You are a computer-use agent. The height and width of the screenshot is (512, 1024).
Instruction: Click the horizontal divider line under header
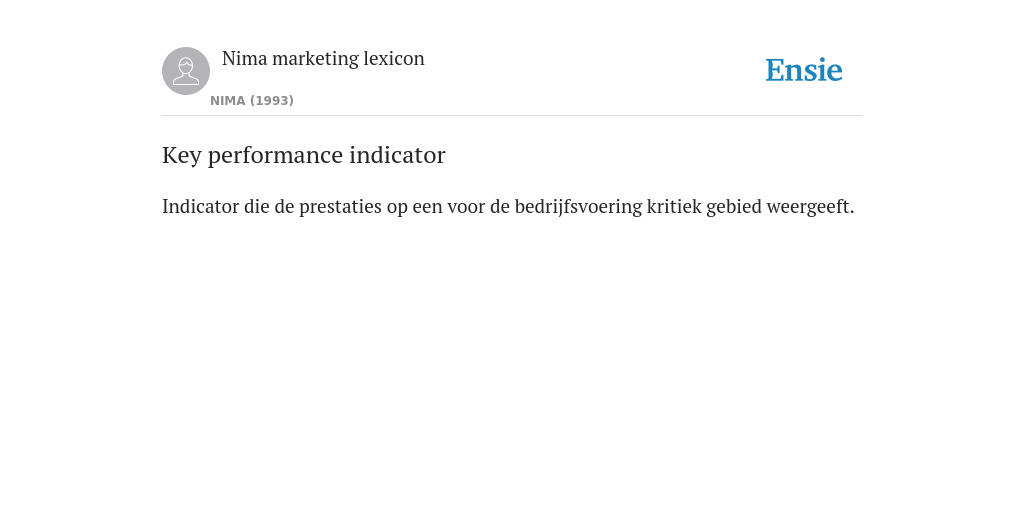coord(512,116)
